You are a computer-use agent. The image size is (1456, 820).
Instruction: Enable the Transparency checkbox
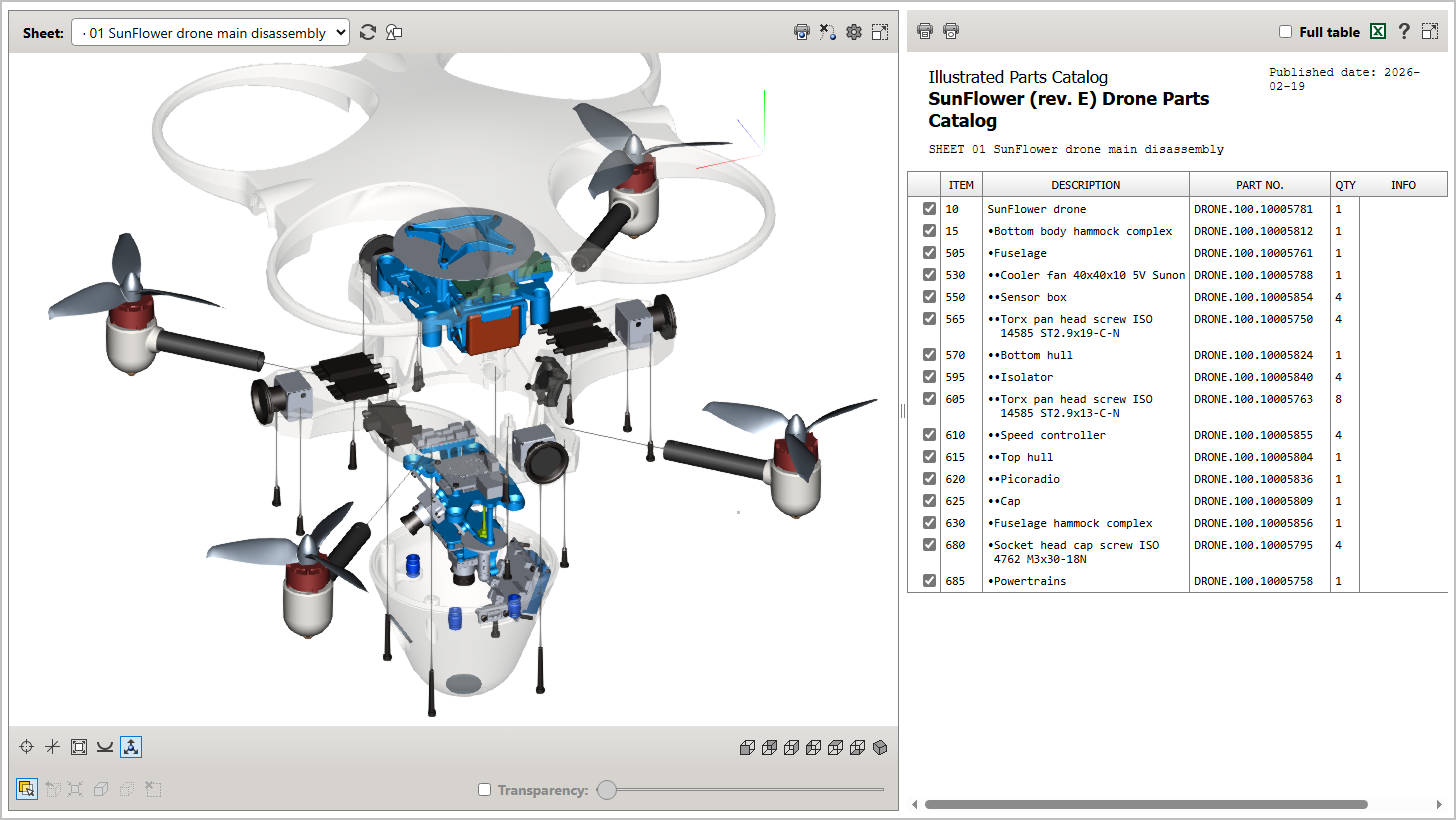485,790
